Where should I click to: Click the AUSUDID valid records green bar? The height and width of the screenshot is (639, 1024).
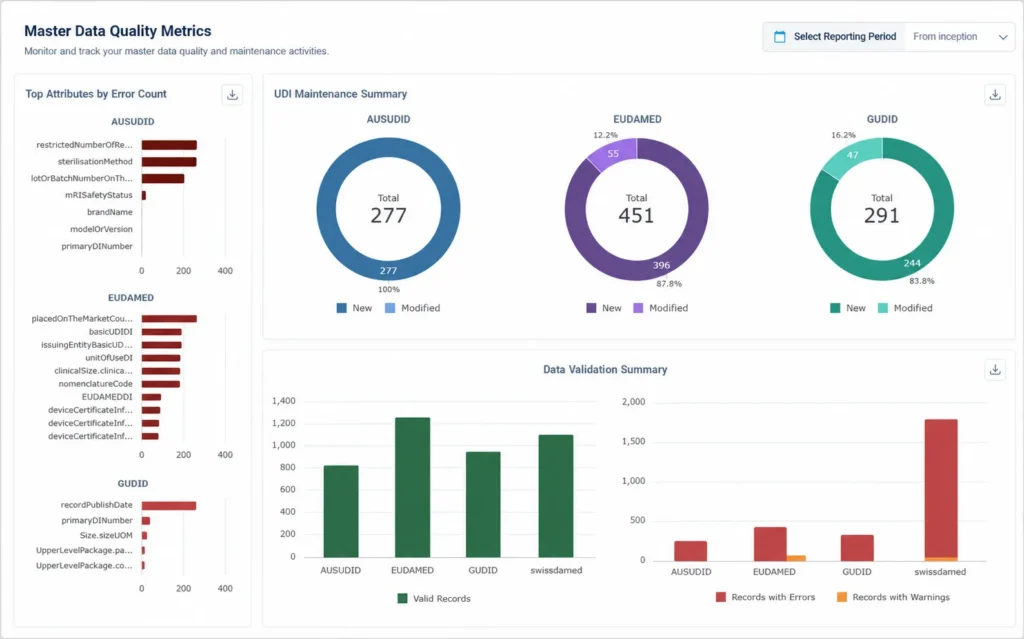click(x=341, y=511)
